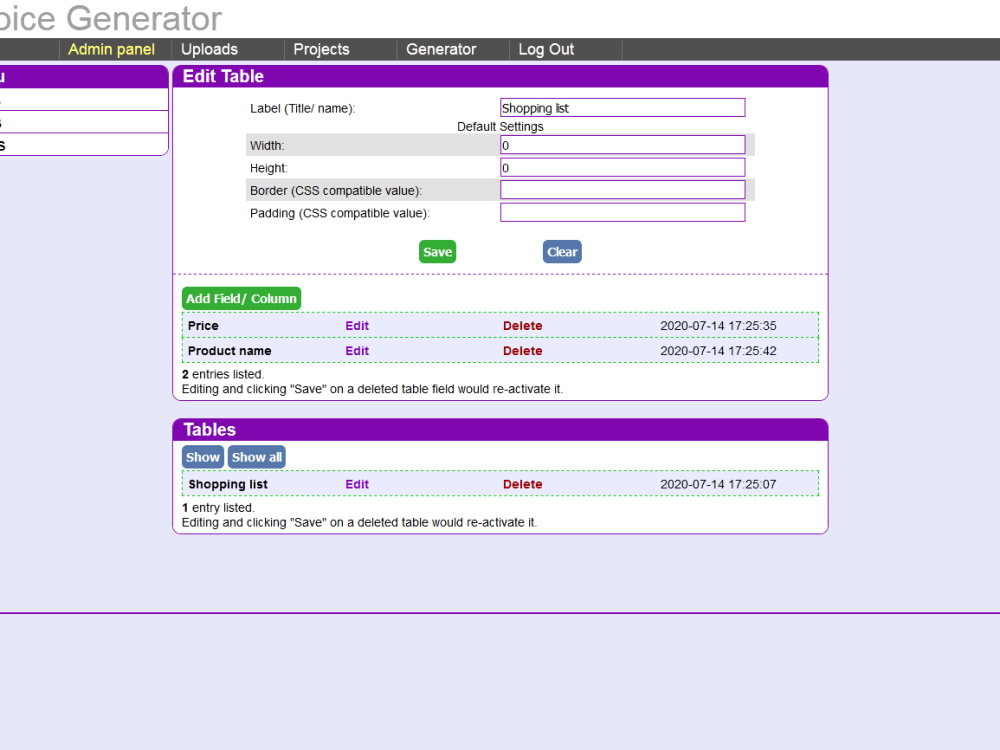Click the Label title input field
1000x750 pixels.
[x=622, y=107]
